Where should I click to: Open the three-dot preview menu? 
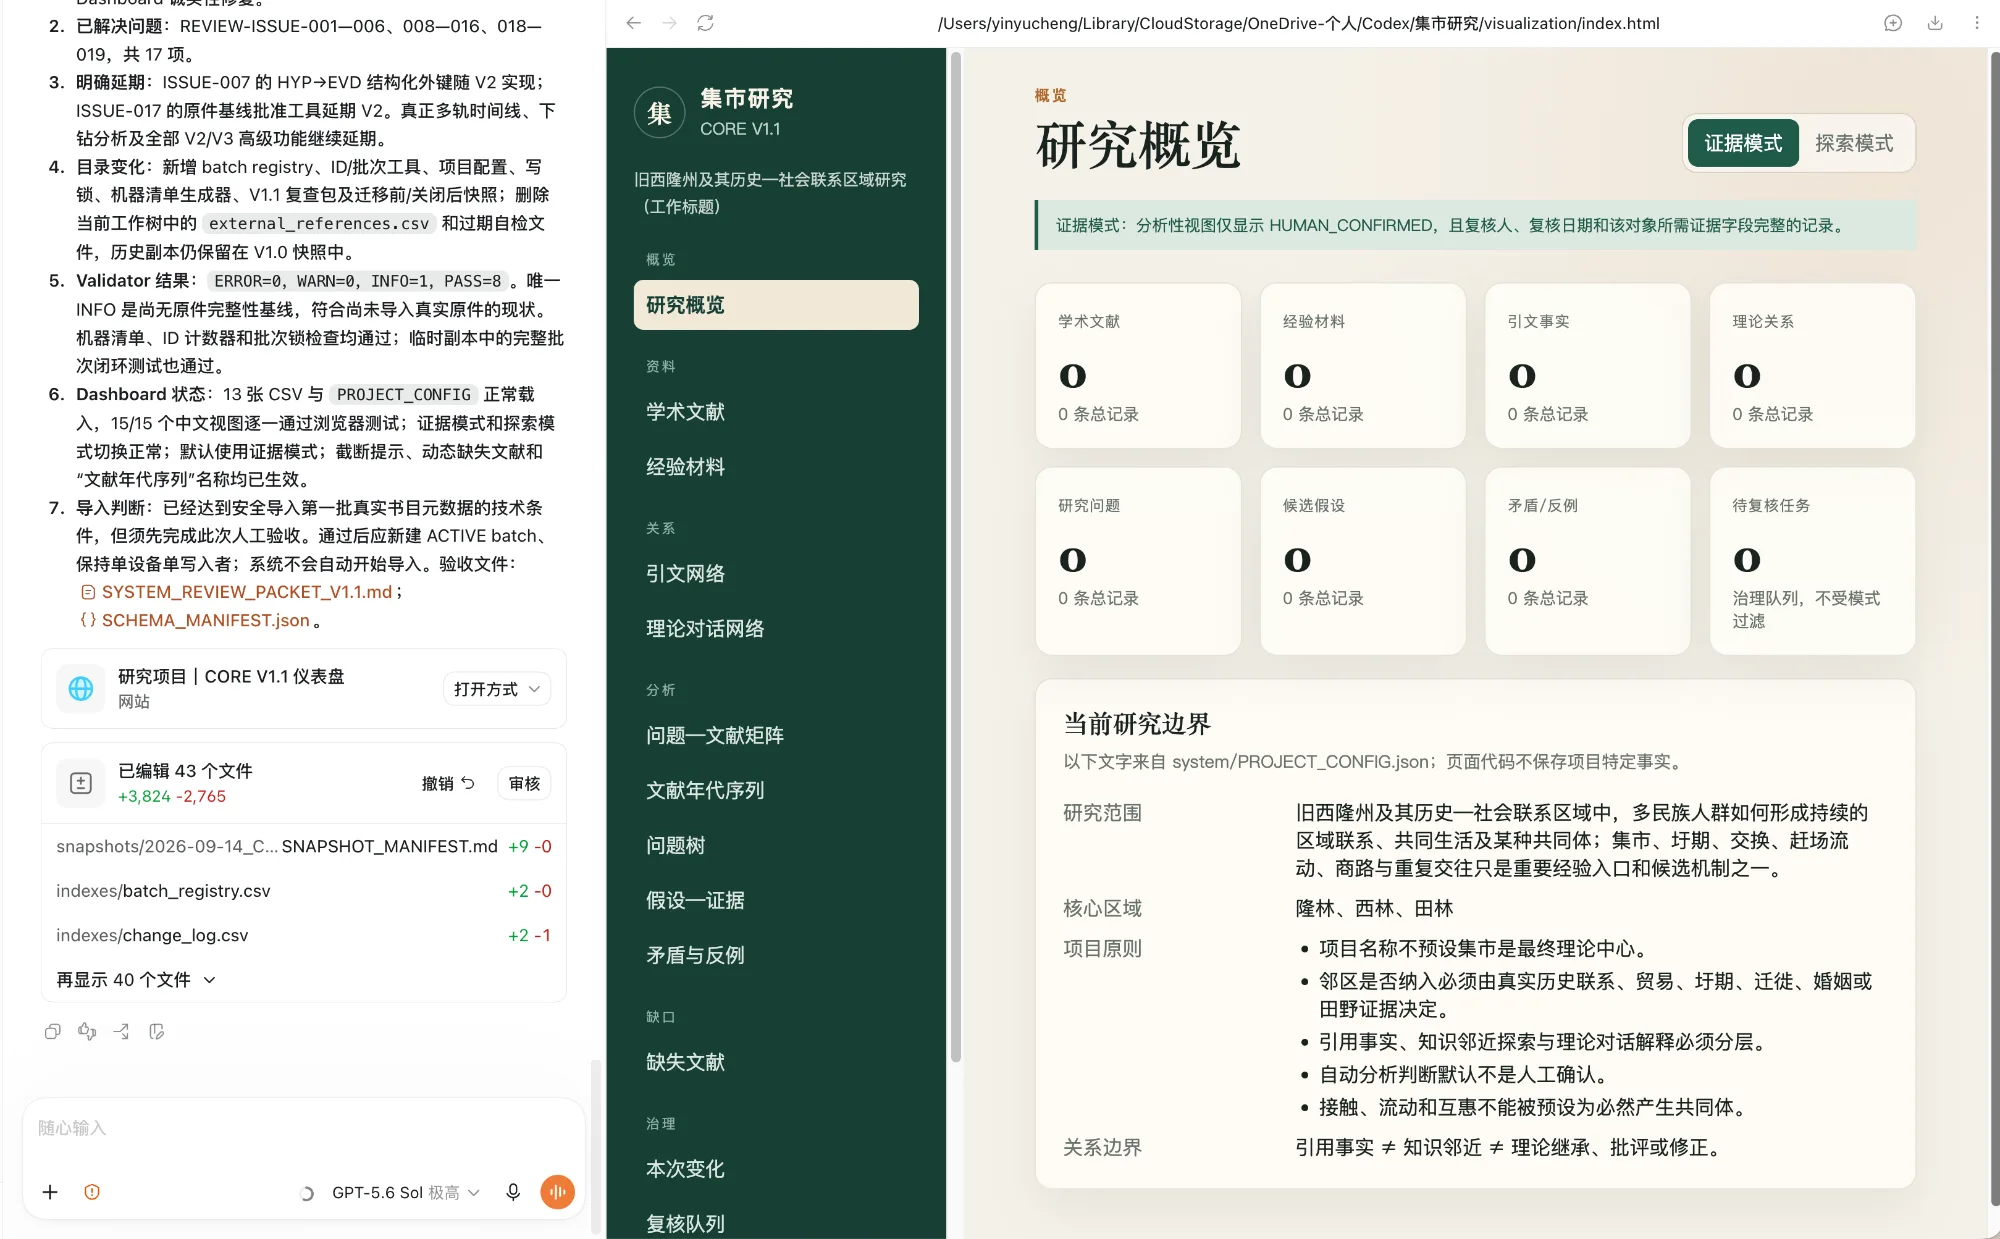[1977, 23]
